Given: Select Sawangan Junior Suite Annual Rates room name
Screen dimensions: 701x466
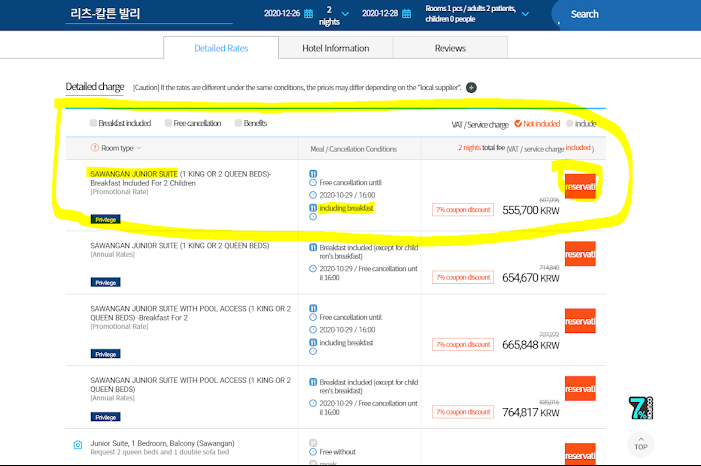Looking at the screenshot, I should 180,246.
